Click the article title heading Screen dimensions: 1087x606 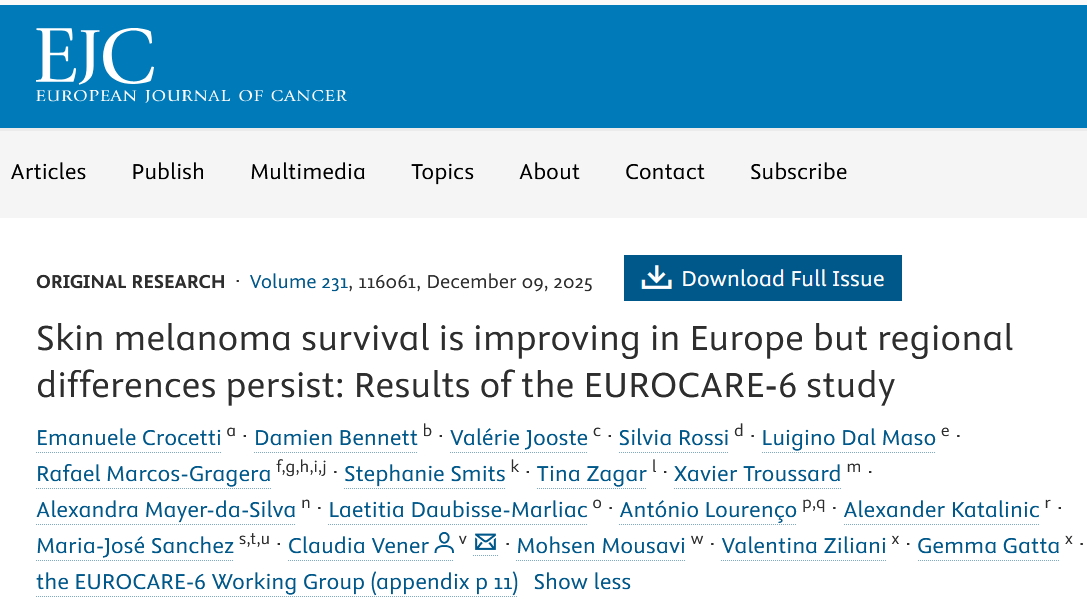(524, 361)
